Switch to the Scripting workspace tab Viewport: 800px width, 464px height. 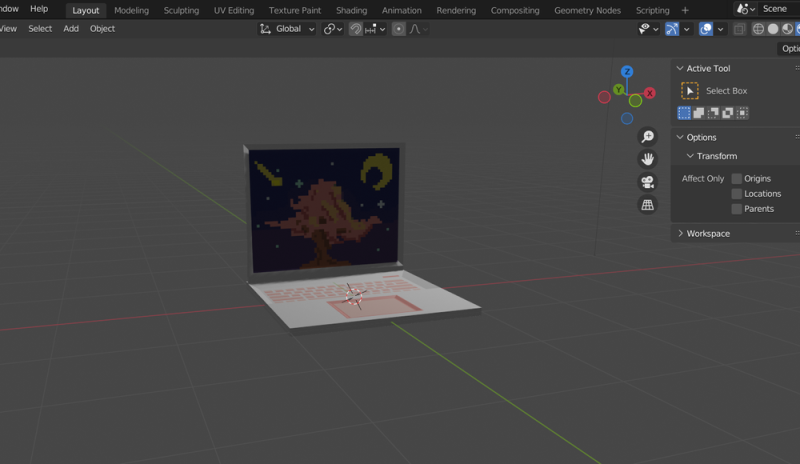click(652, 10)
